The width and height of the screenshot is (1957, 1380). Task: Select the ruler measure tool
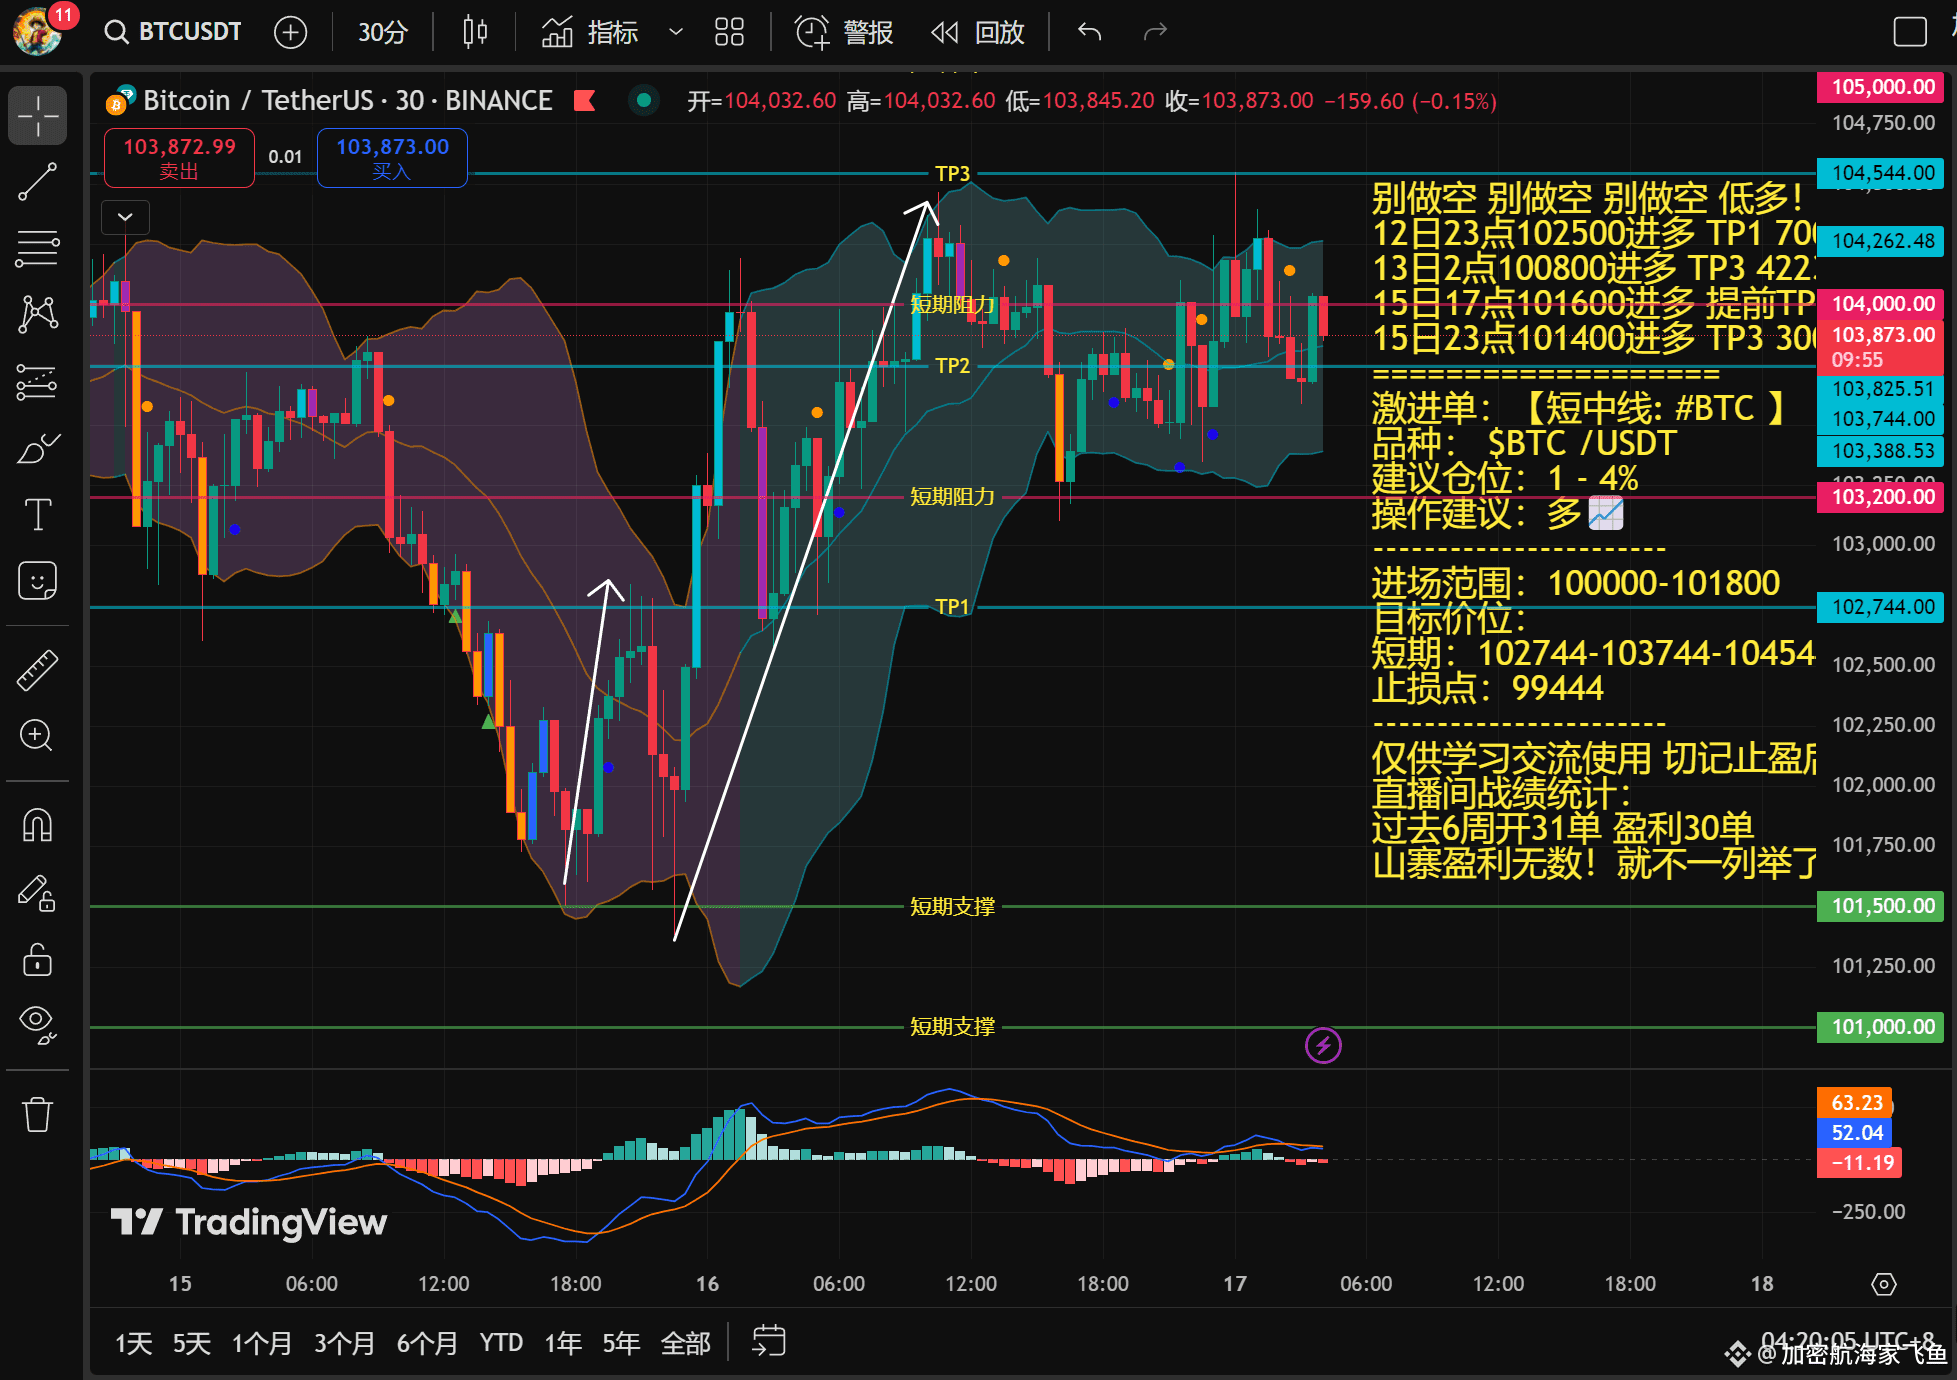click(38, 671)
